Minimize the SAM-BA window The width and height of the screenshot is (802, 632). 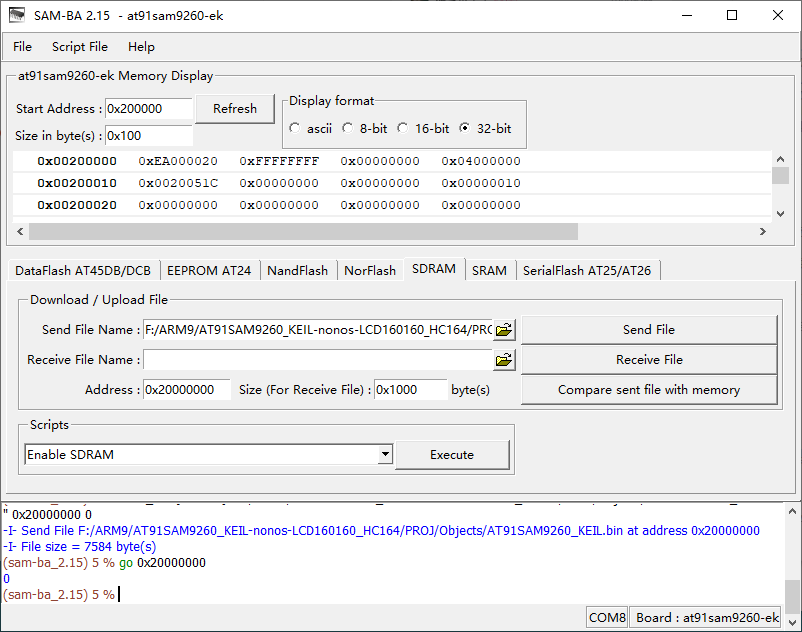(687, 15)
